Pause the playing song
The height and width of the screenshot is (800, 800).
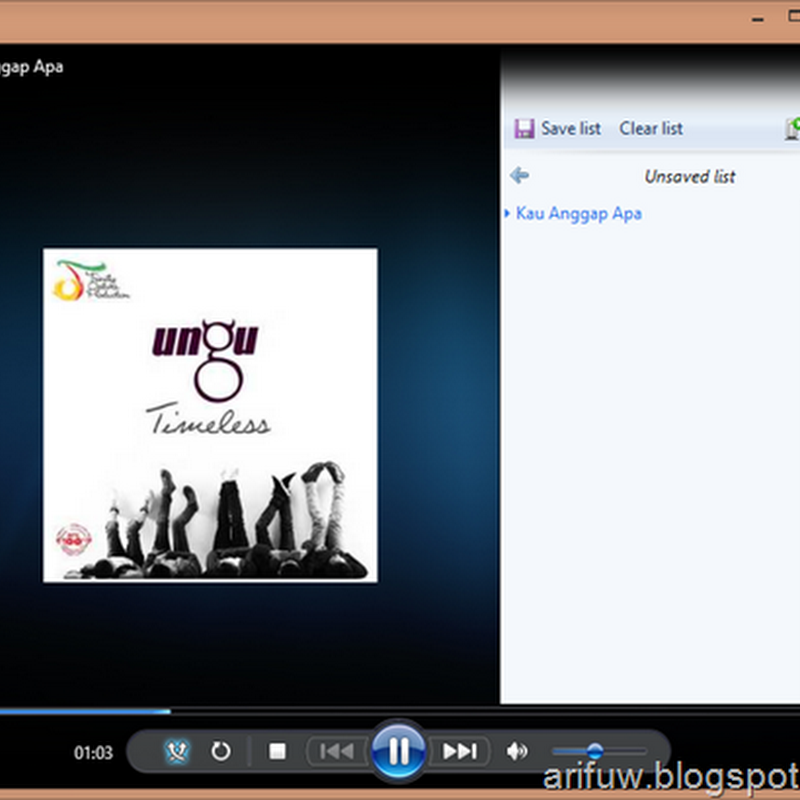tap(398, 751)
